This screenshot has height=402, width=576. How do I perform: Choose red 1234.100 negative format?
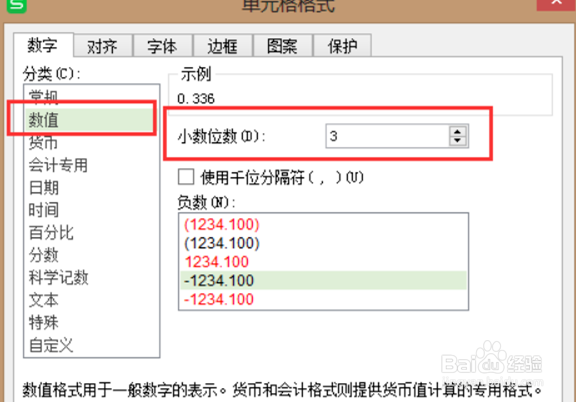(323, 262)
